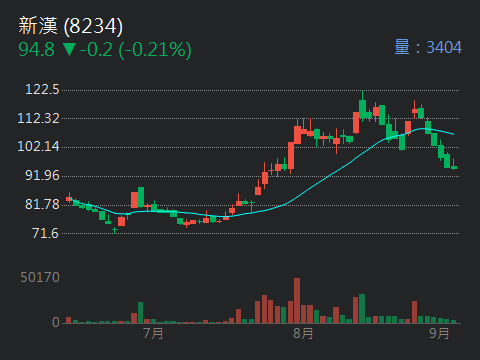This screenshot has width=480, height=360.
Task: Click the 0 volume axis label
Action: pos(56,322)
